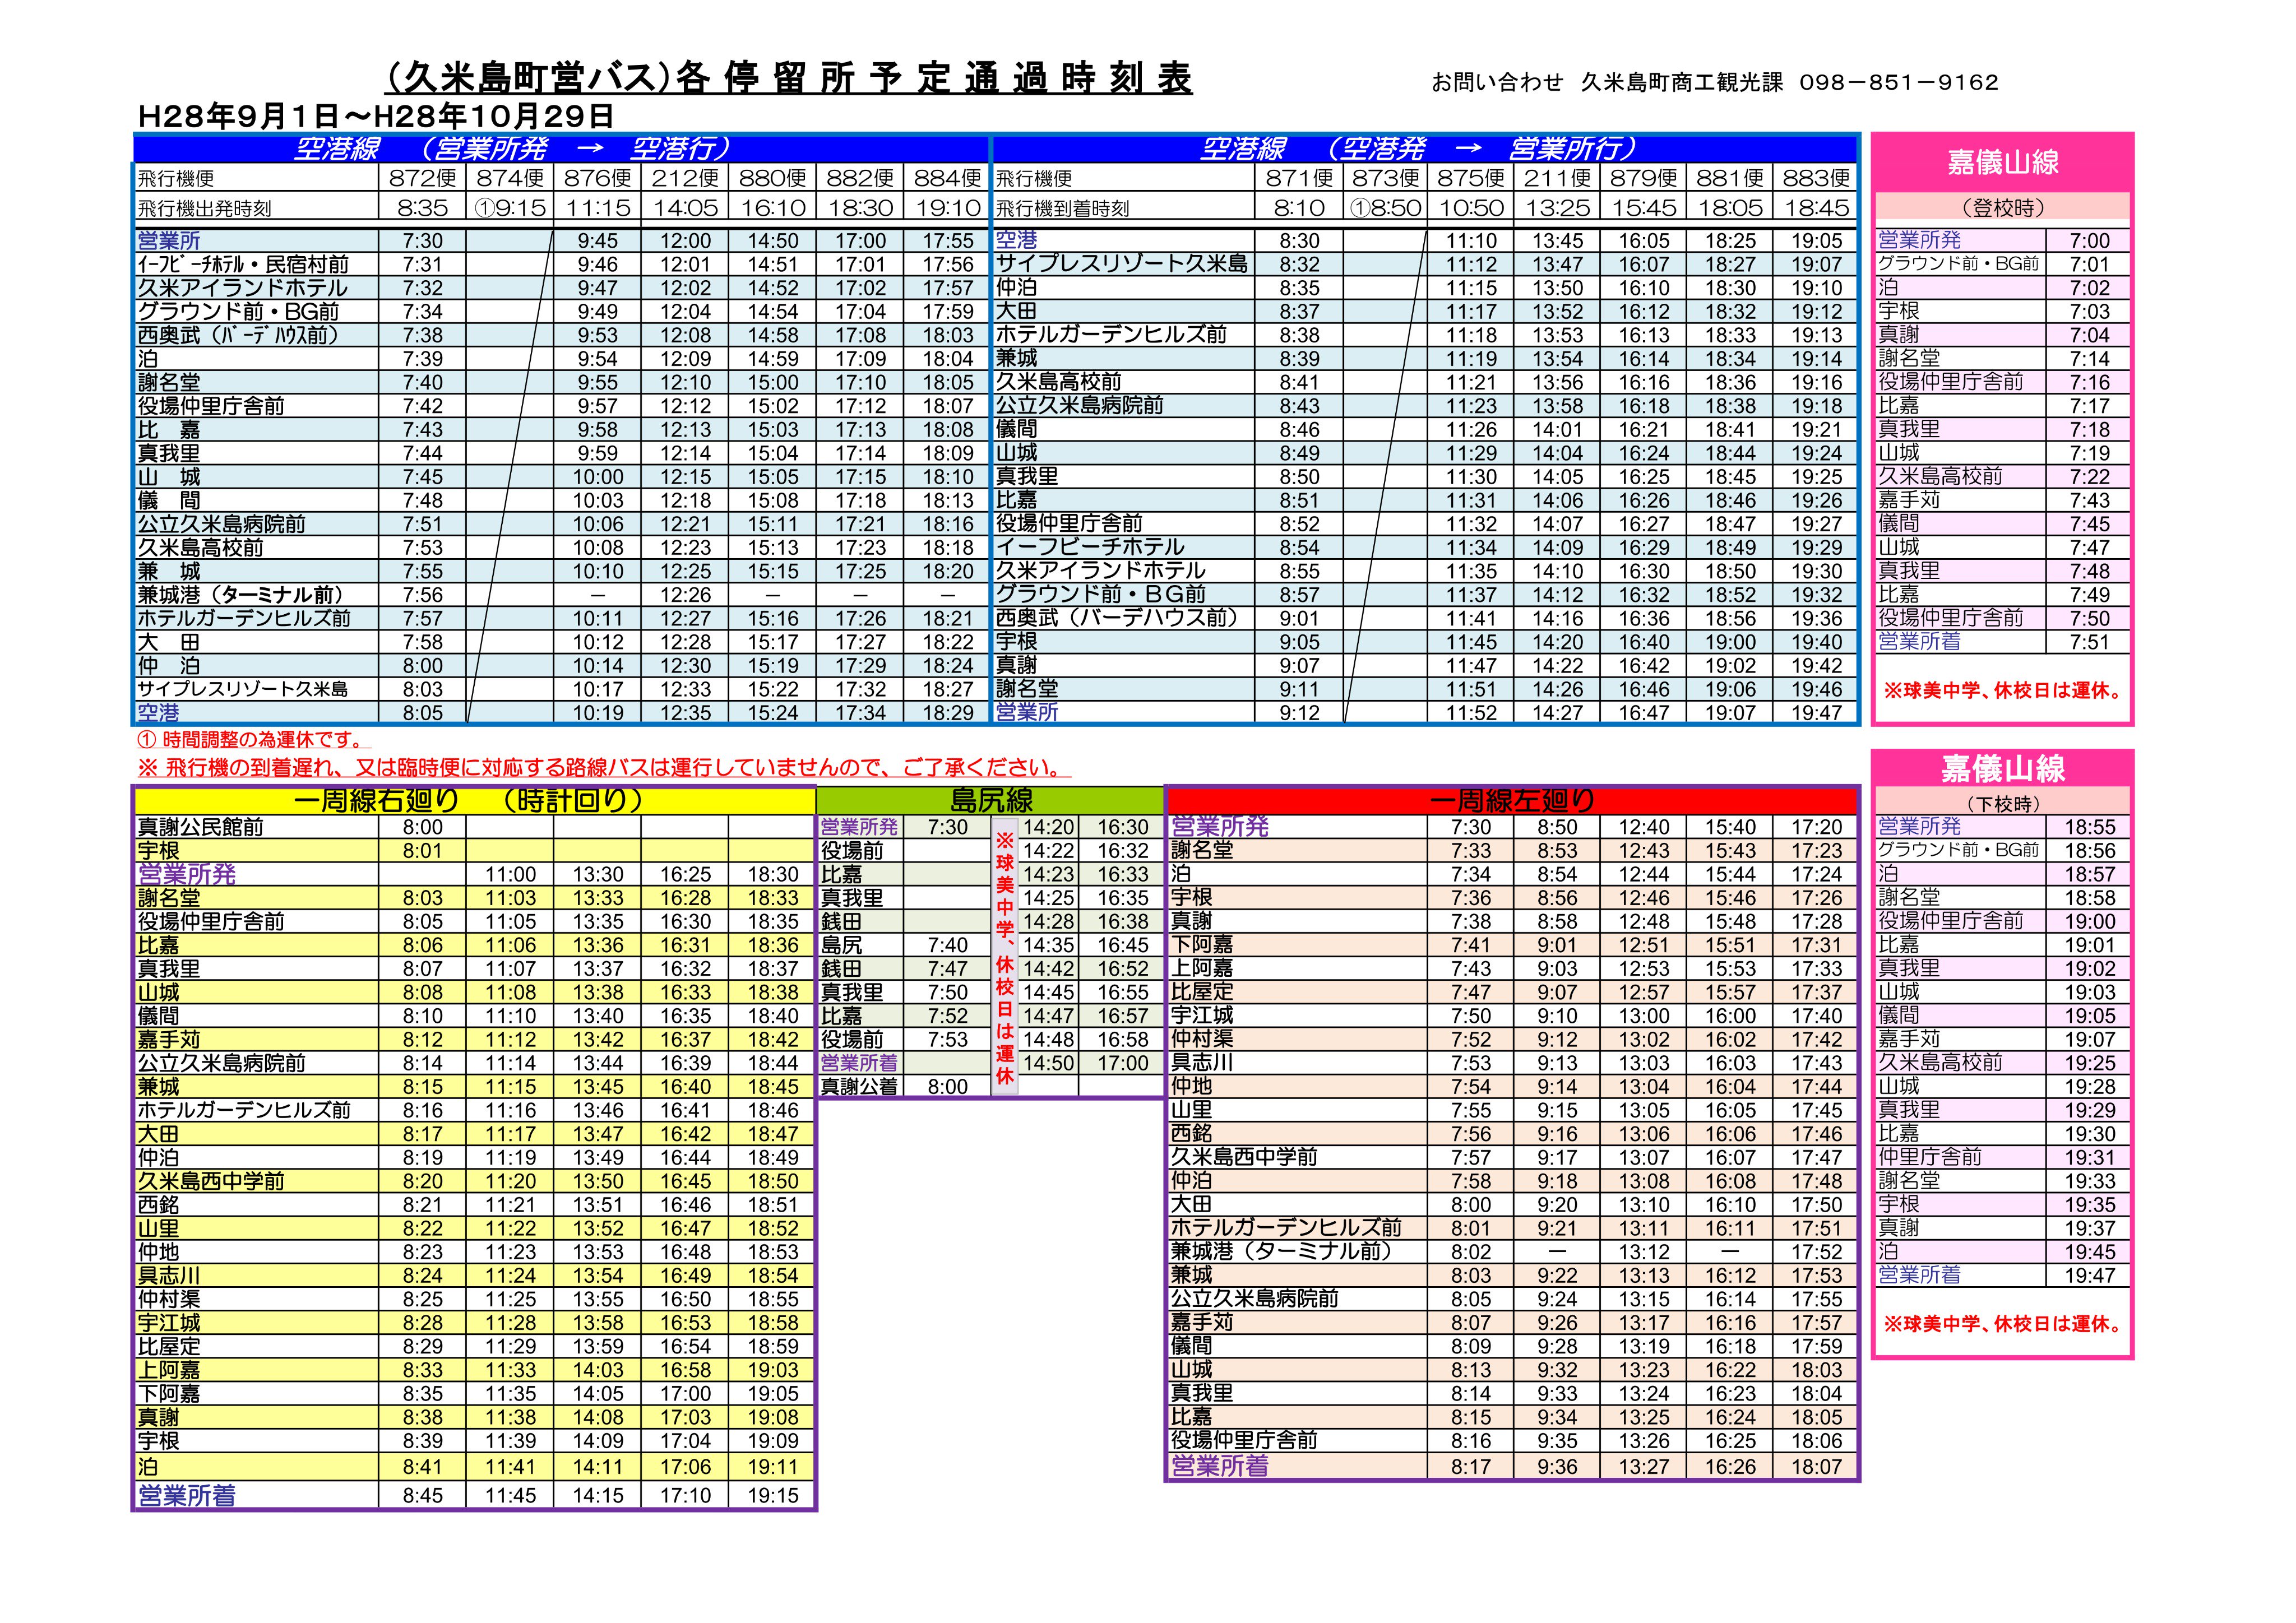Click 久米島高校前 19:25 in 下校時 table

(x=2002, y=1063)
